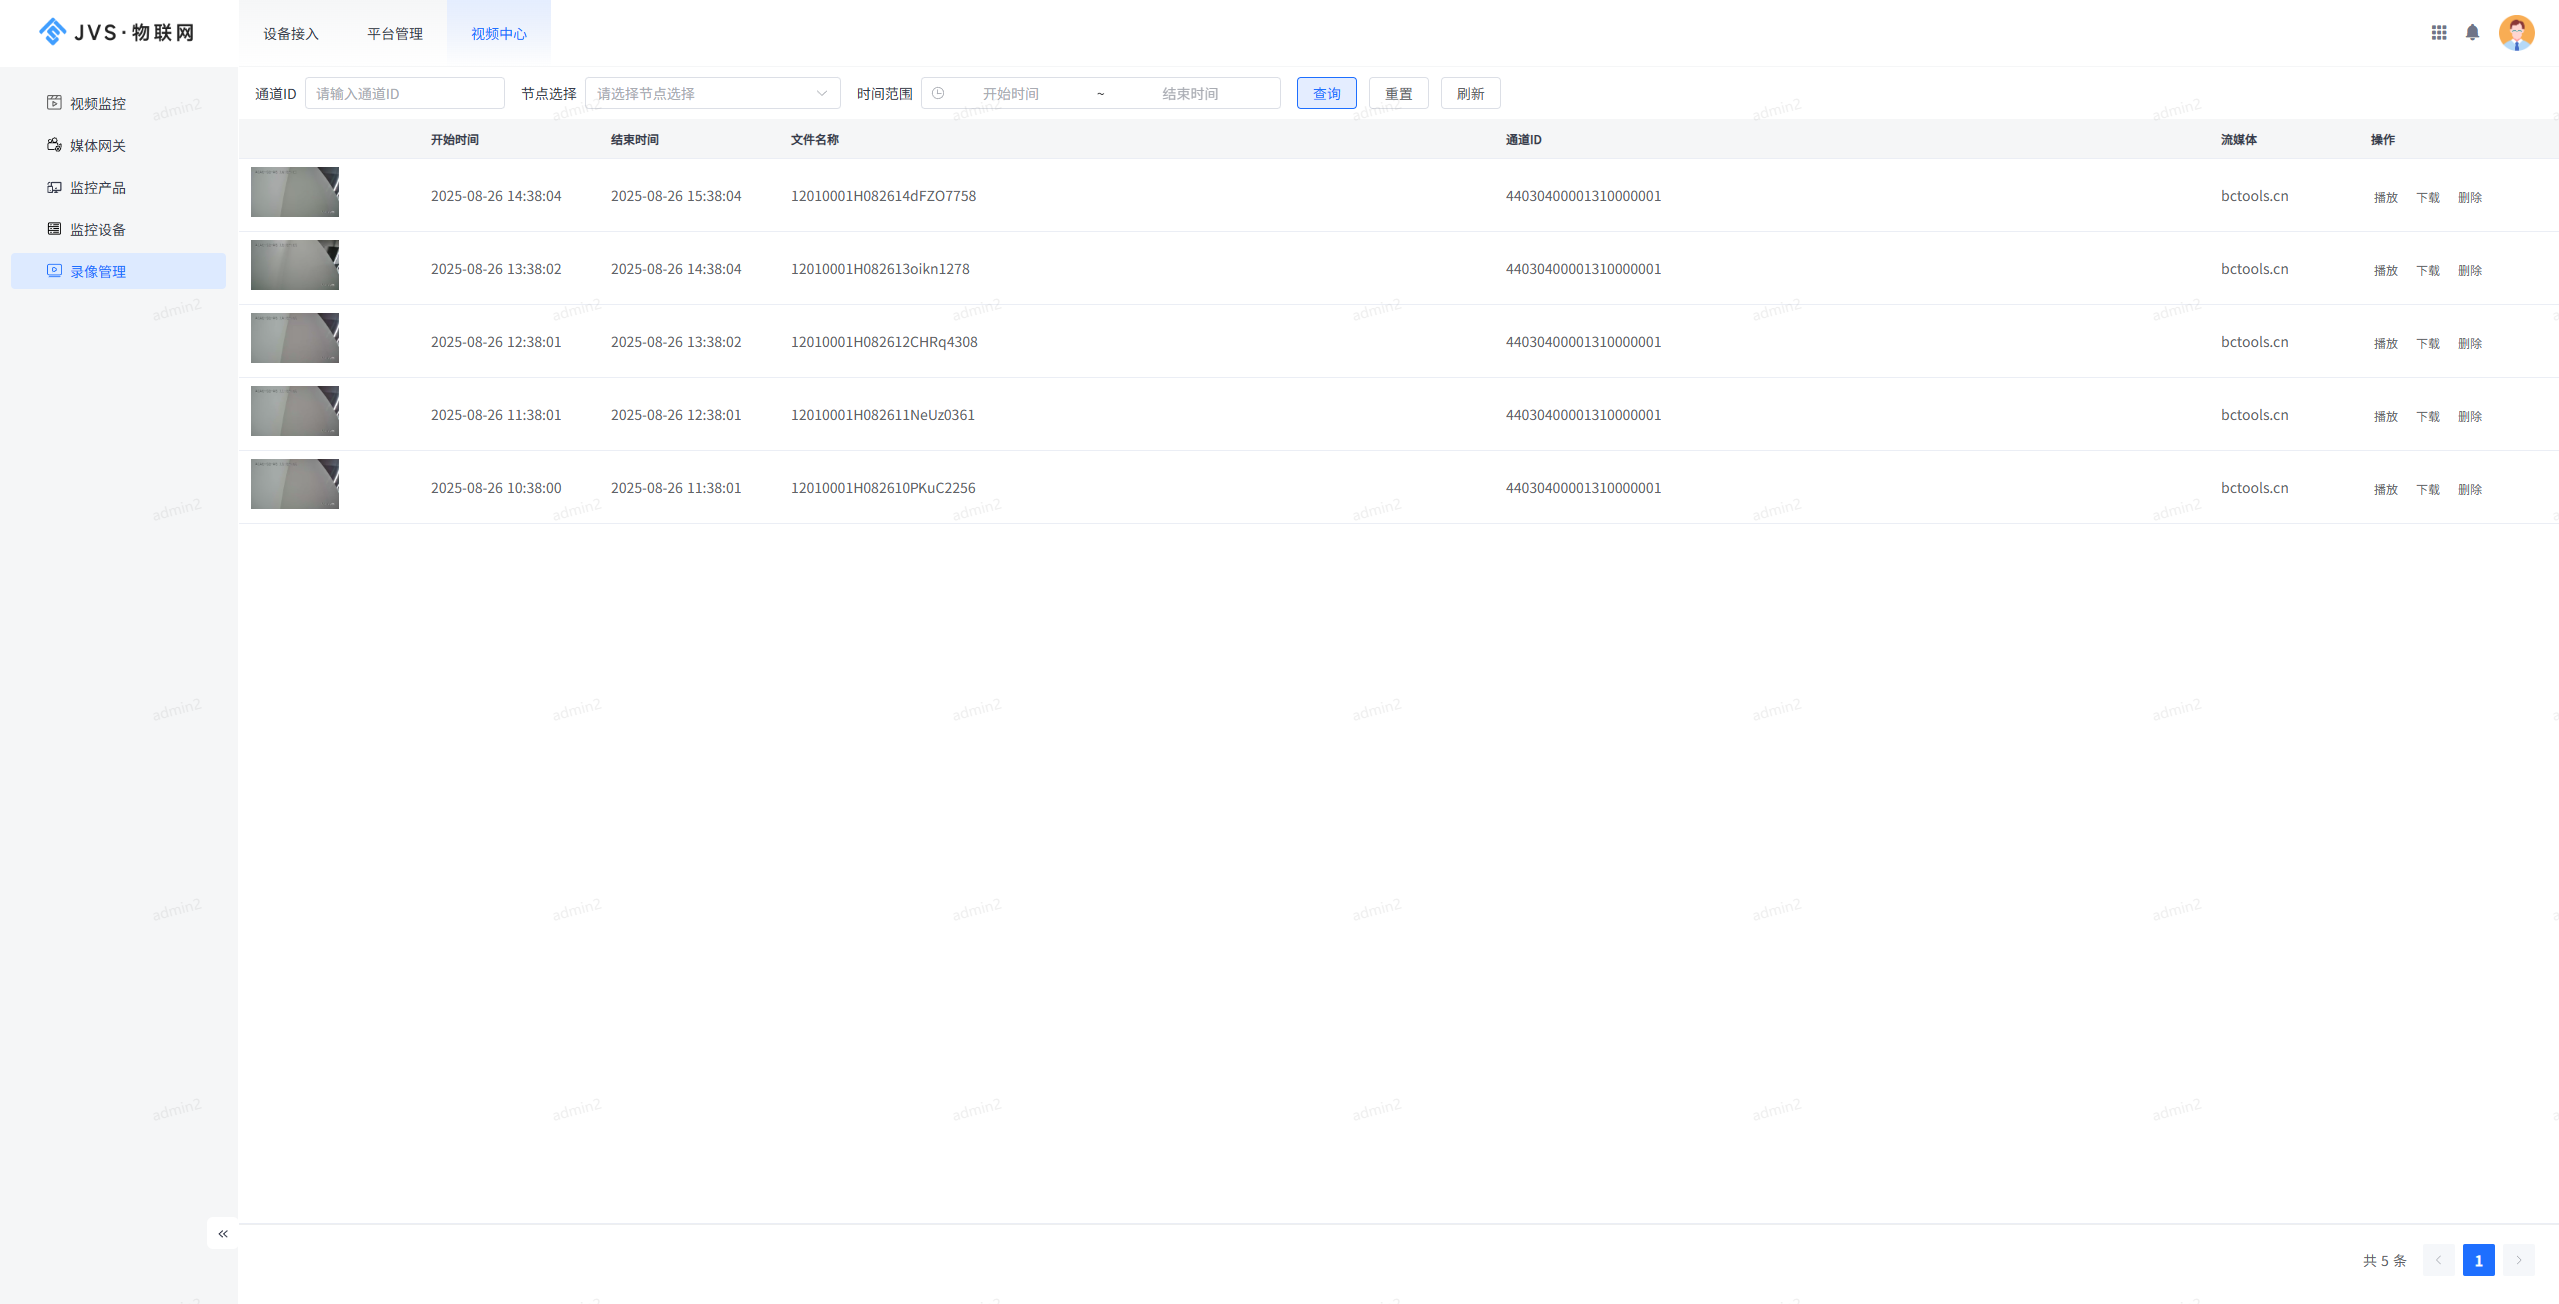This screenshot has width=2559, height=1304.
Task: Play recording 12010001H082613oikn1278
Action: [x=2385, y=270]
